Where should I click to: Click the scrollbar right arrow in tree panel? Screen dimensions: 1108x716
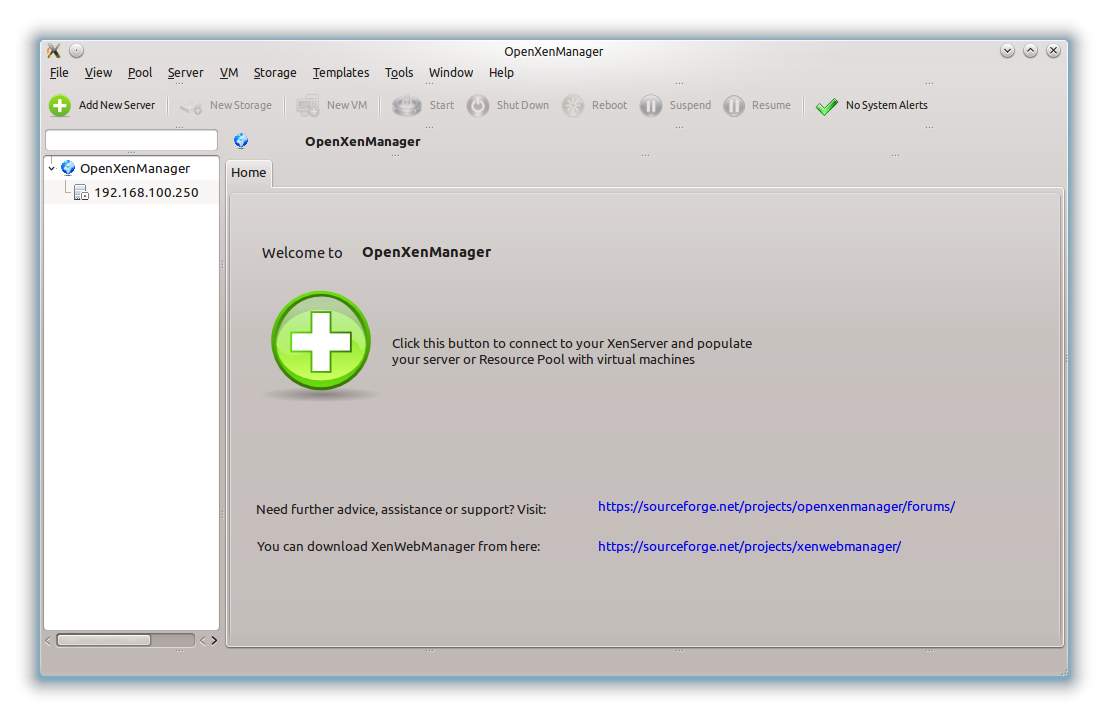(214, 640)
